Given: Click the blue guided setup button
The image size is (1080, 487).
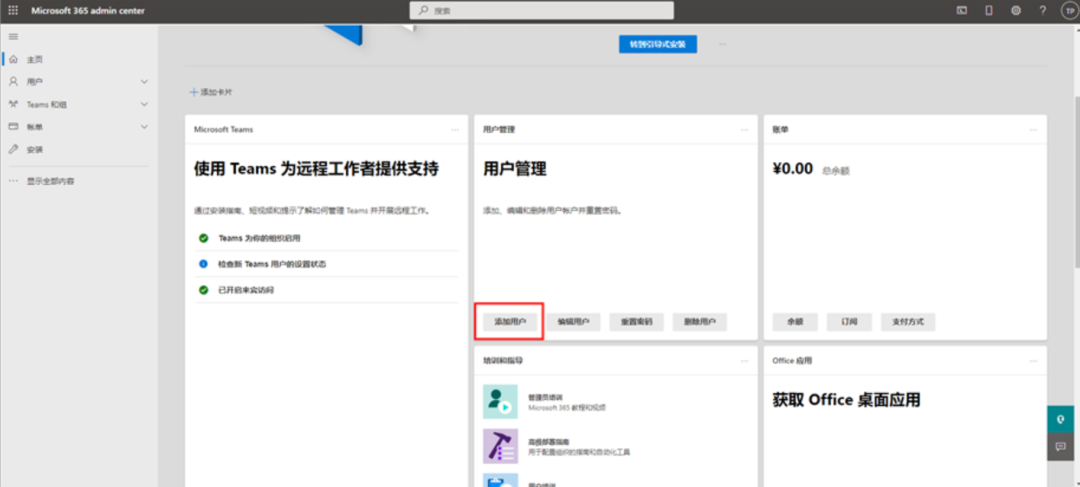Looking at the screenshot, I should coord(658,44).
